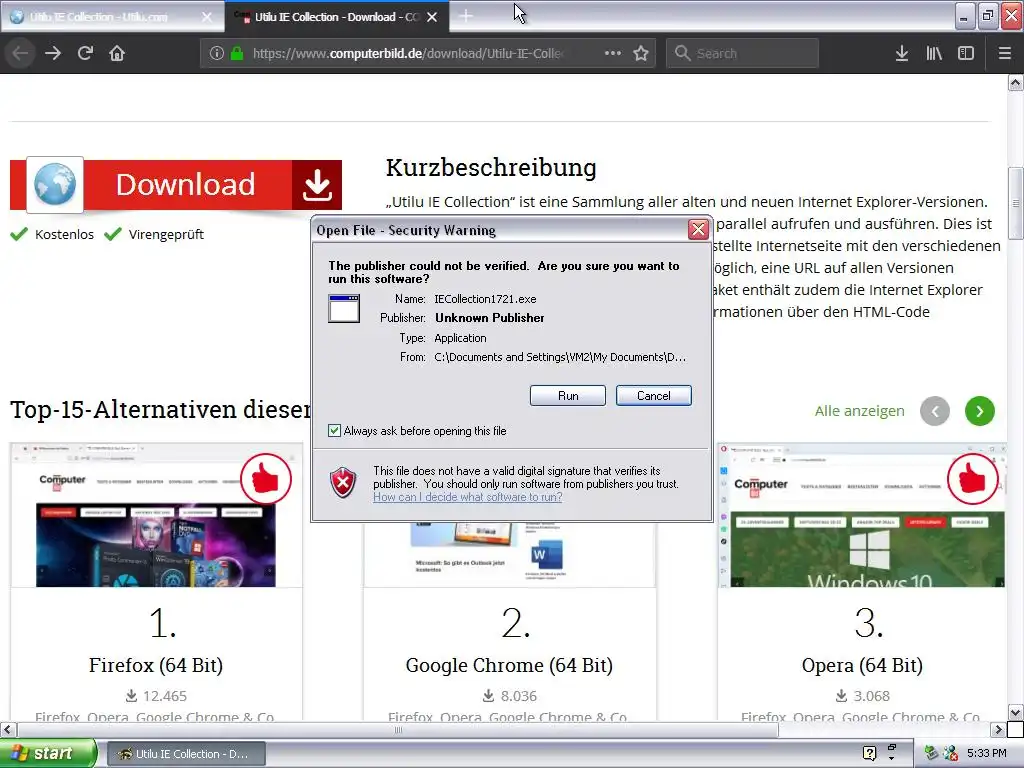1024x768 pixels.
Task: Close the first Utilu.com tab
Action: click(207, 17)
